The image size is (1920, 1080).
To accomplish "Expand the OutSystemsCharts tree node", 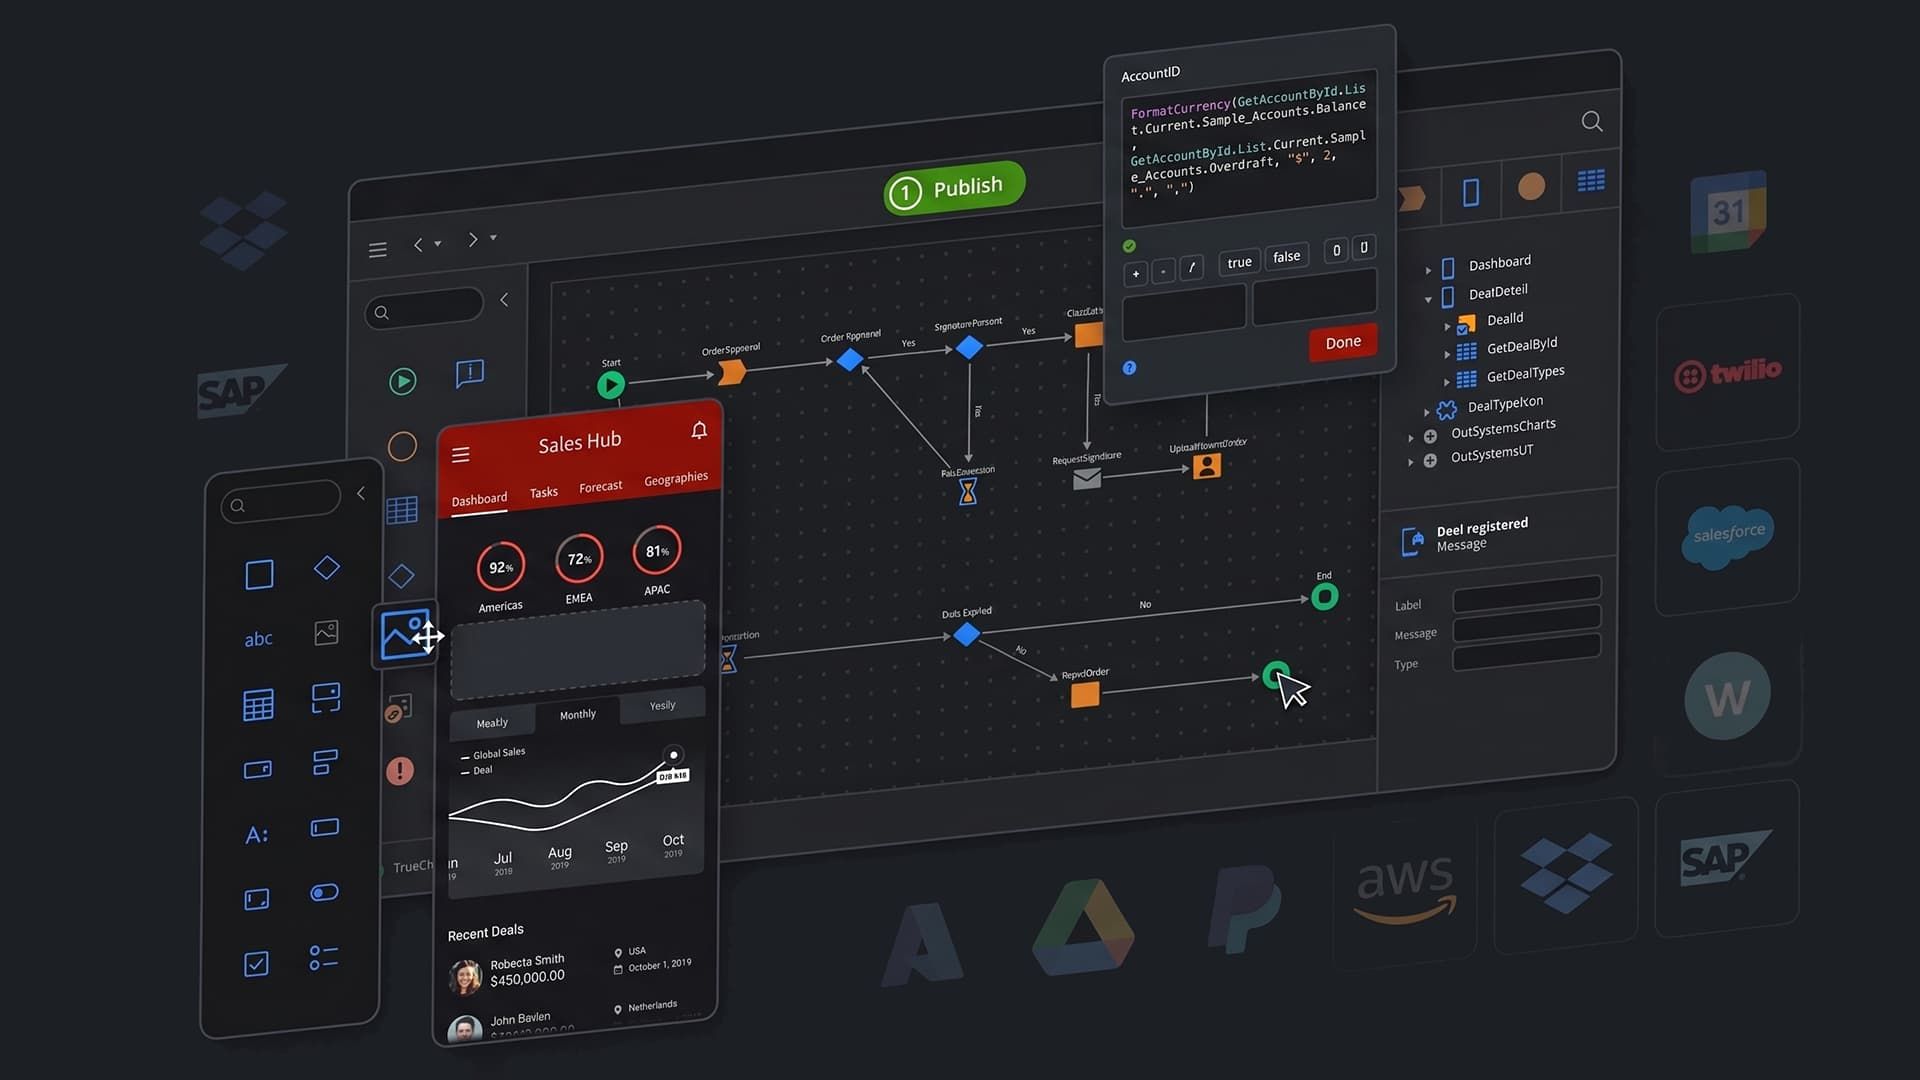I will [1411, 438].
